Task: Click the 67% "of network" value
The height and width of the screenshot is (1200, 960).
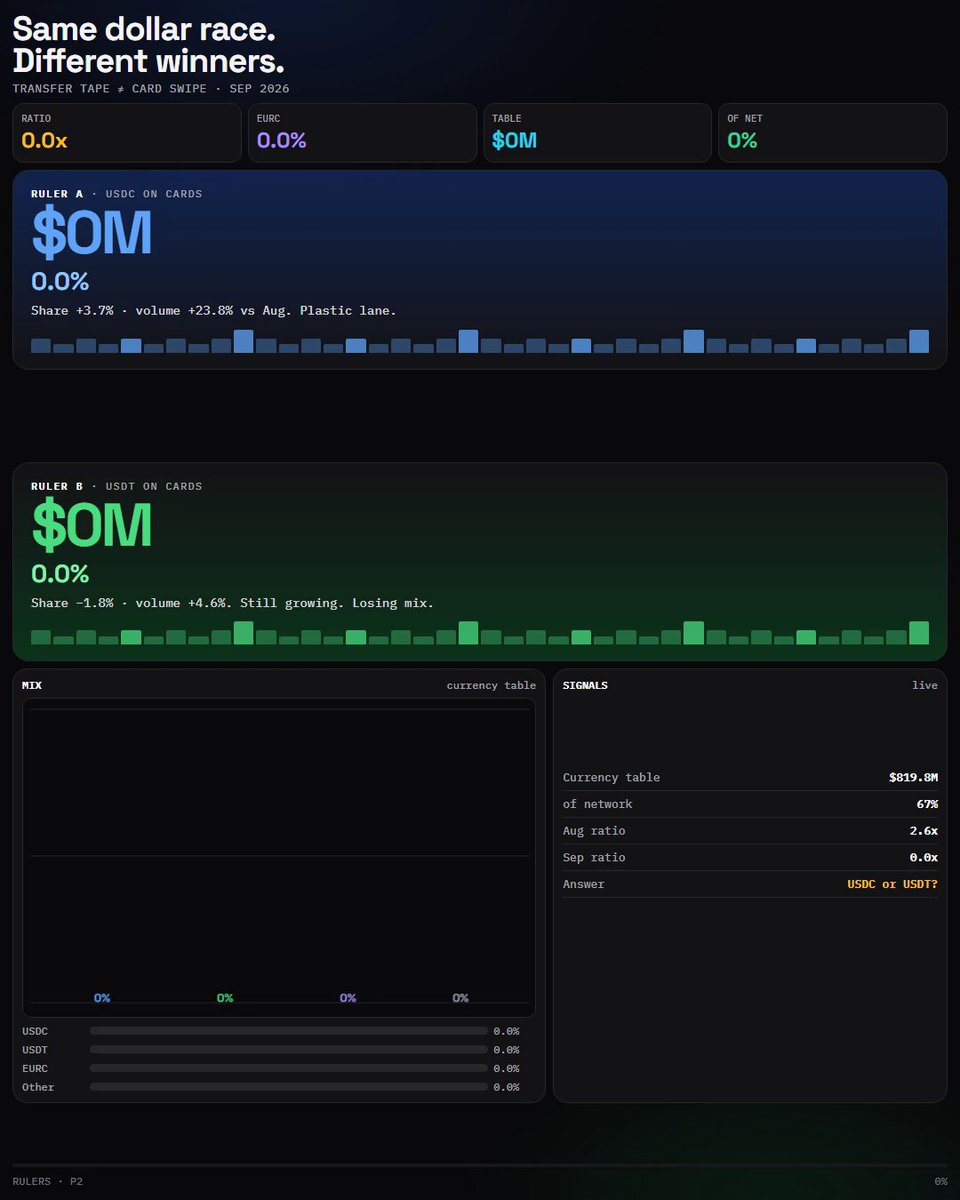Action: pos(926,804)
